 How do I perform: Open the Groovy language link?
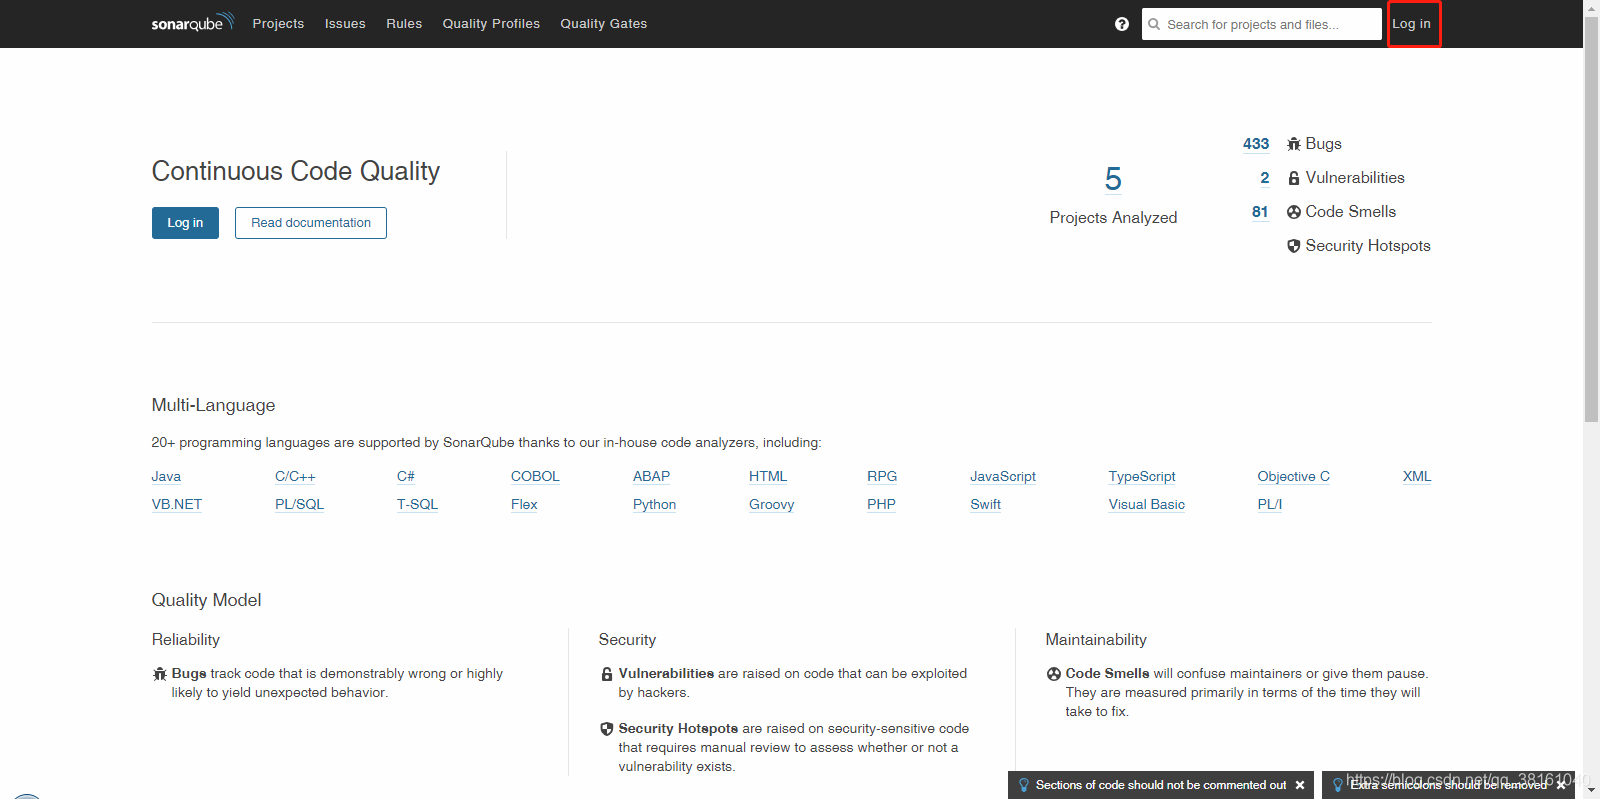point(772,505)
